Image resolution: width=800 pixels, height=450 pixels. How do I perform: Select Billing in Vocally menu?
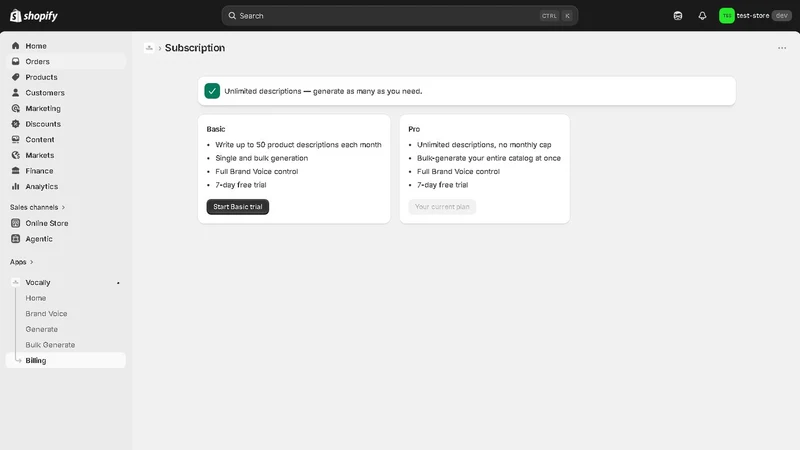coord(66,360)
